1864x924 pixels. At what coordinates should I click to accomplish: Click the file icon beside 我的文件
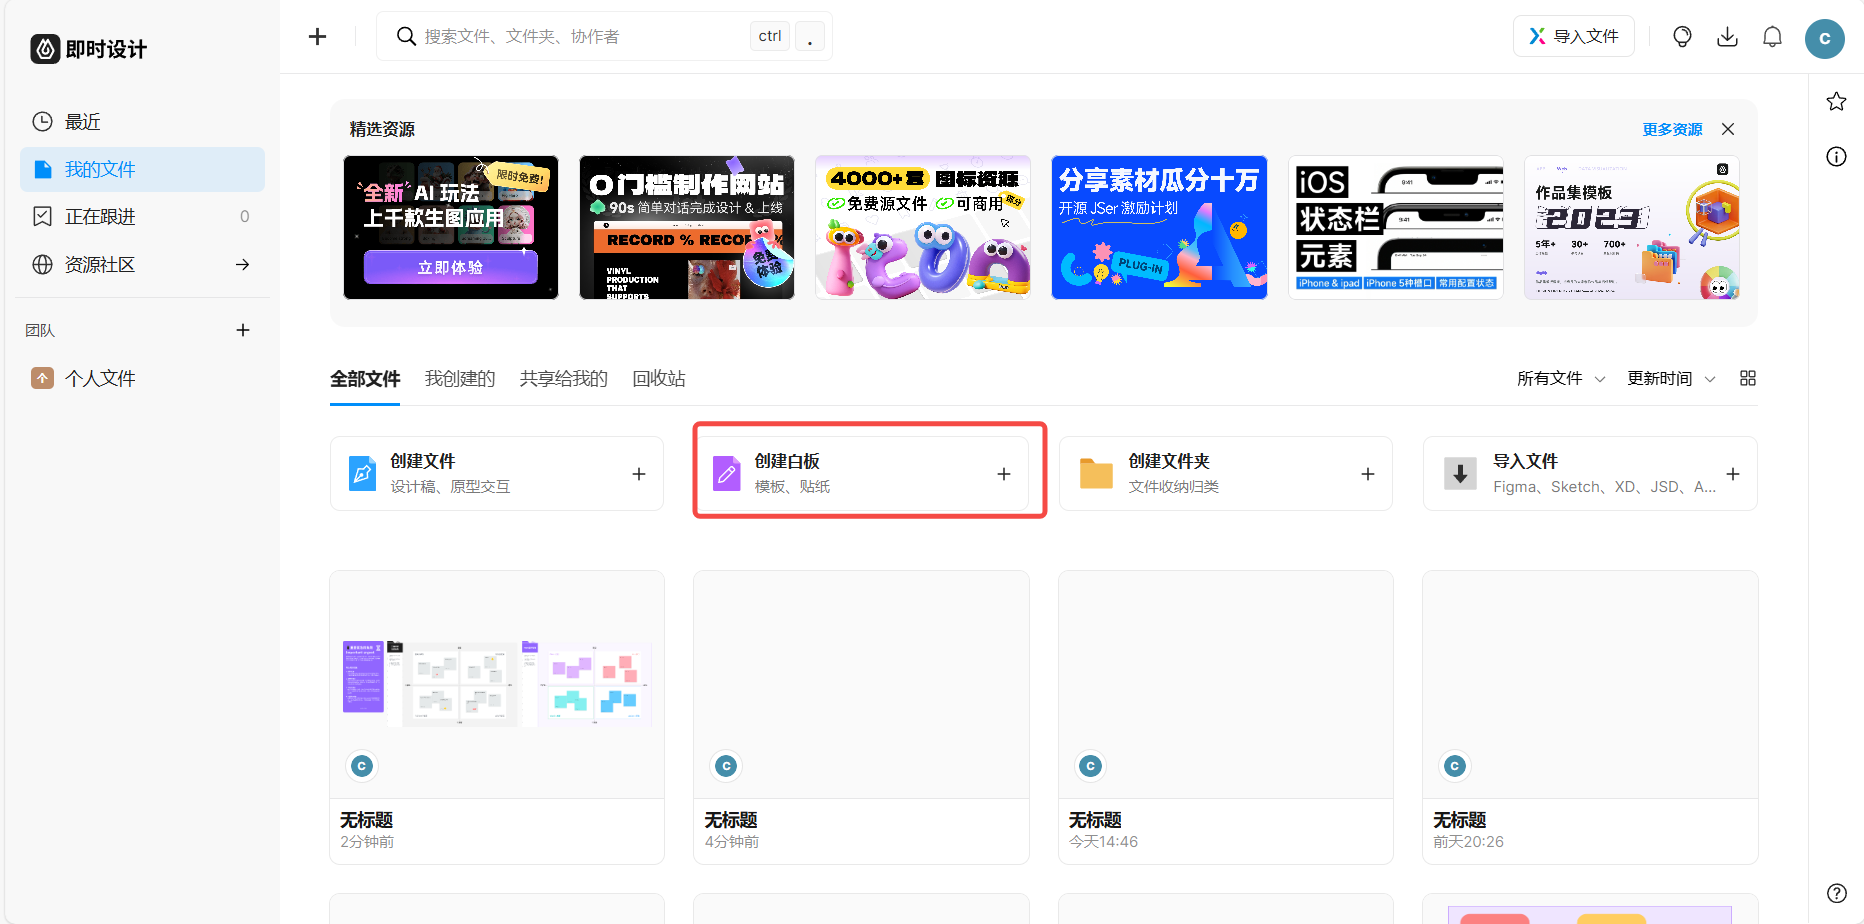click(42, 169)
